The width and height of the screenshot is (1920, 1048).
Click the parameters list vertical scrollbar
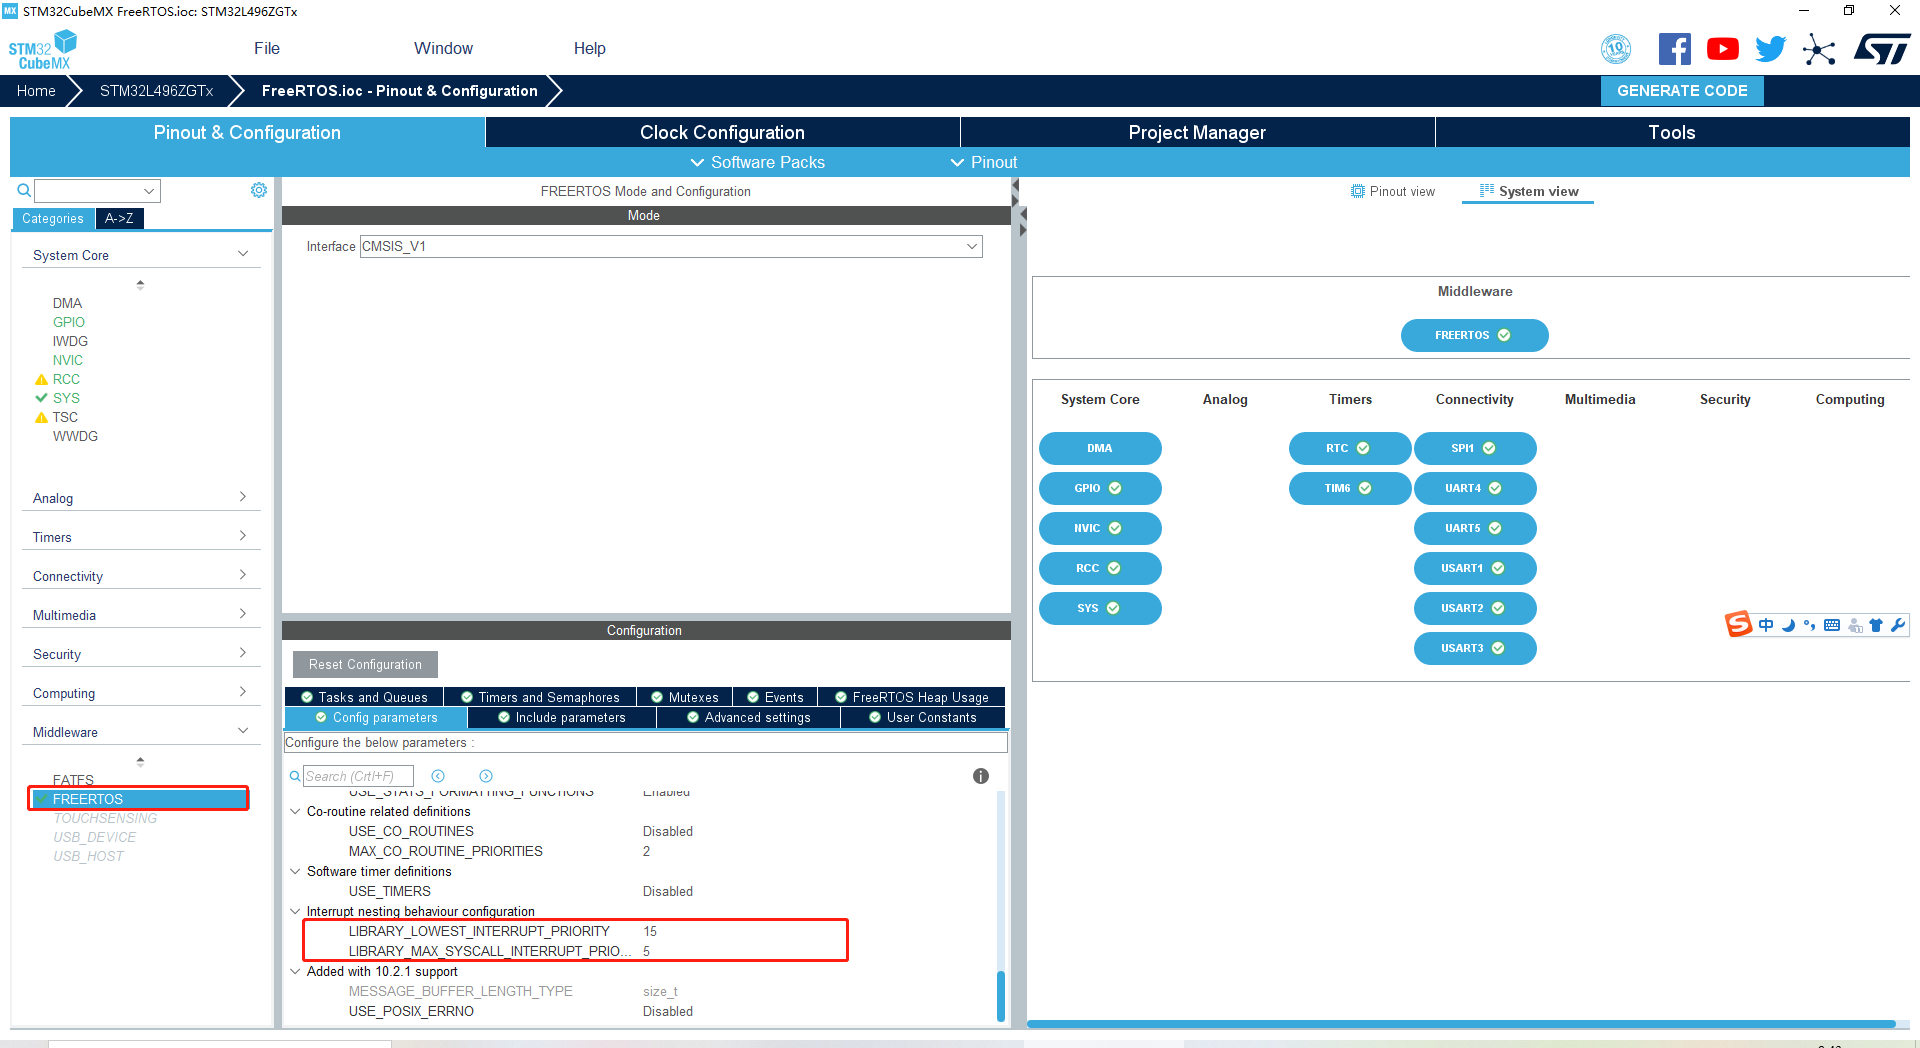(x=1001, y=996)
